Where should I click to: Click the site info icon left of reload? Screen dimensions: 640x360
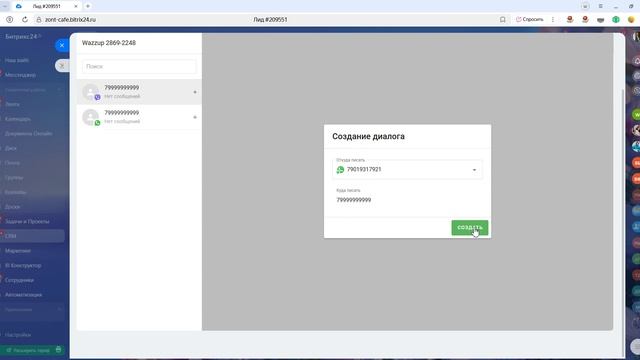(x=9, y=19)
